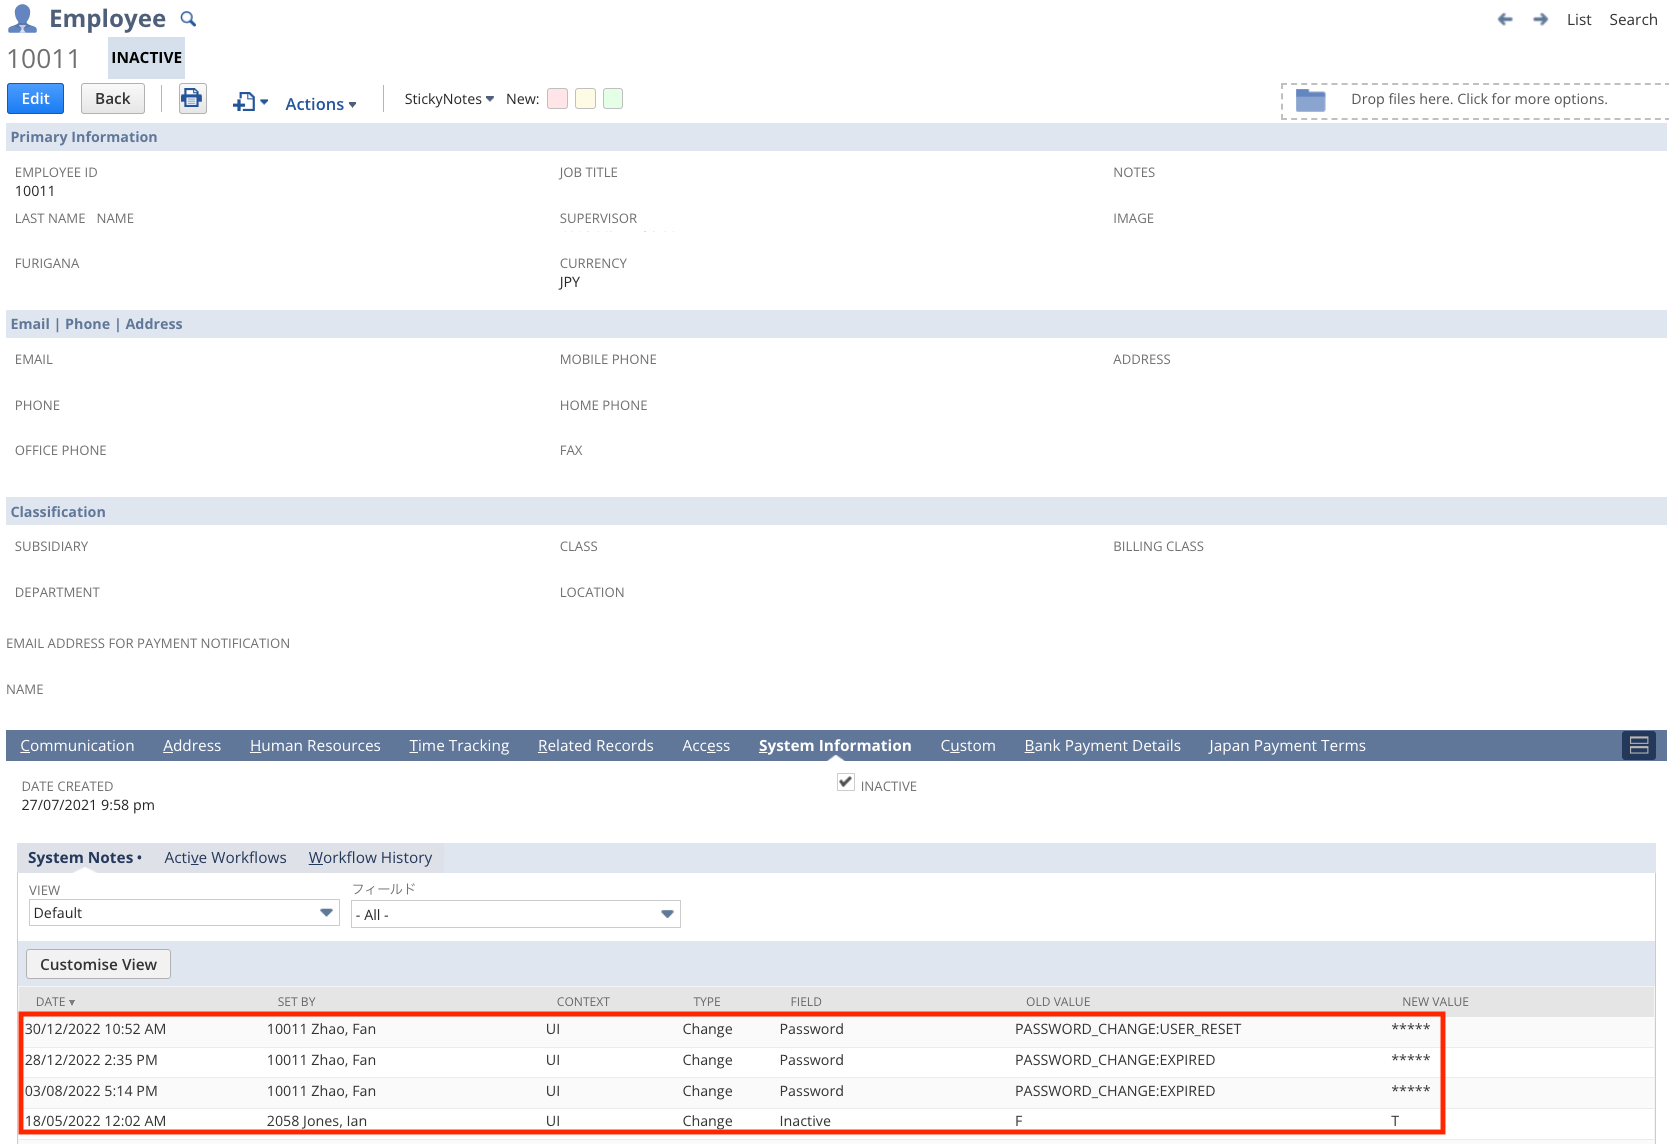1669x1144 pixels.
Task: Toggle subtab layout view icon
Action: point(1639,745)
